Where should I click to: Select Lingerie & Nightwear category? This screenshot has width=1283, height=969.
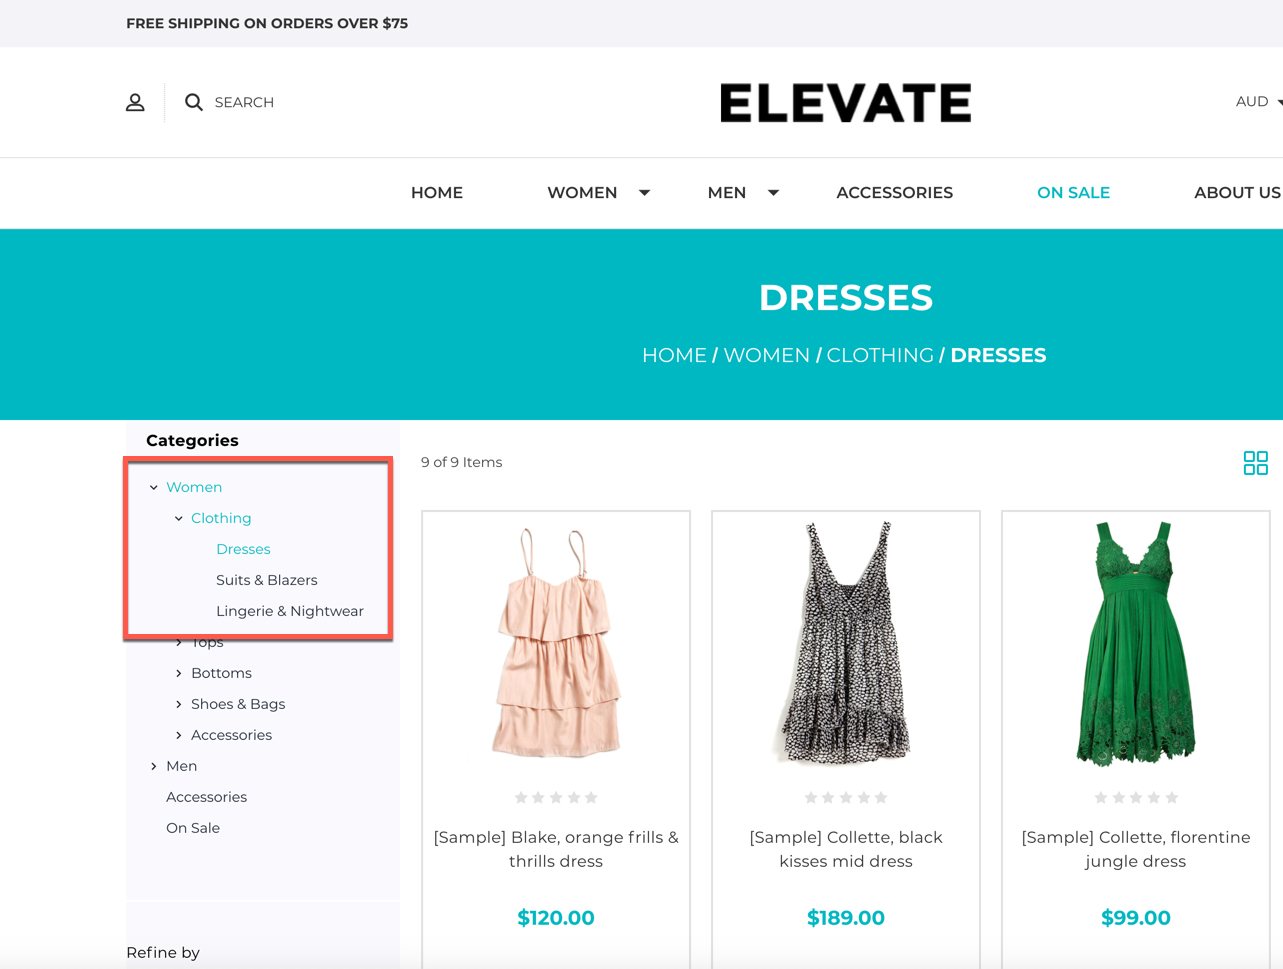[x=290, y=611]
